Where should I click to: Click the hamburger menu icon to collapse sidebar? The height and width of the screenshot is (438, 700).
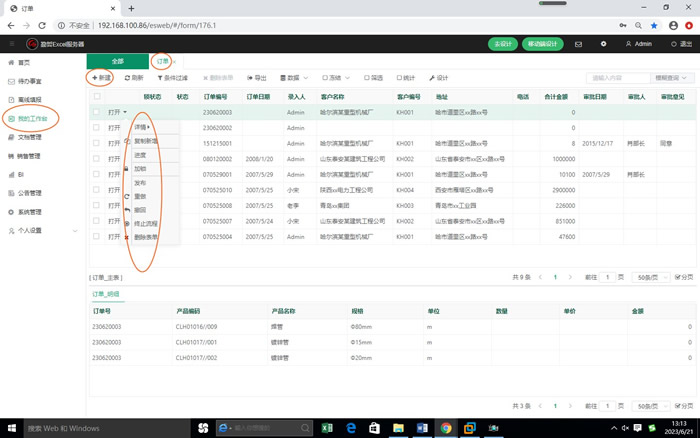[x=11, y=44]
